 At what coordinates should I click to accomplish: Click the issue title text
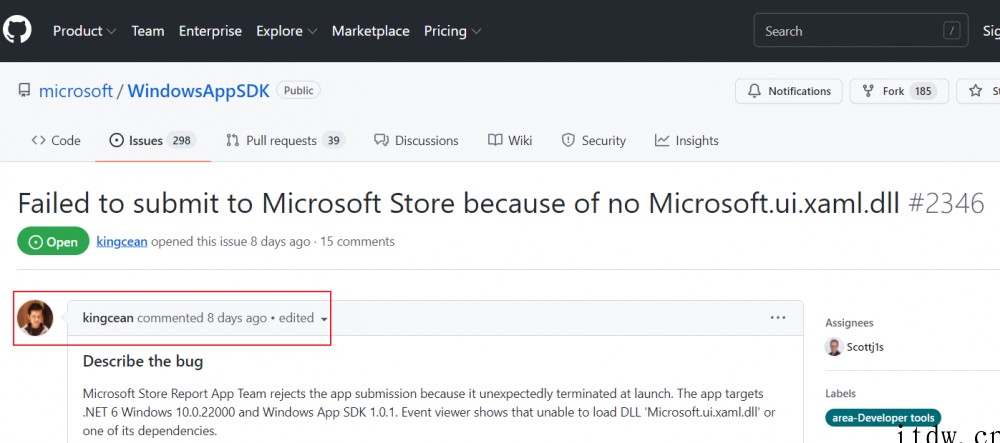click(459, 203)
